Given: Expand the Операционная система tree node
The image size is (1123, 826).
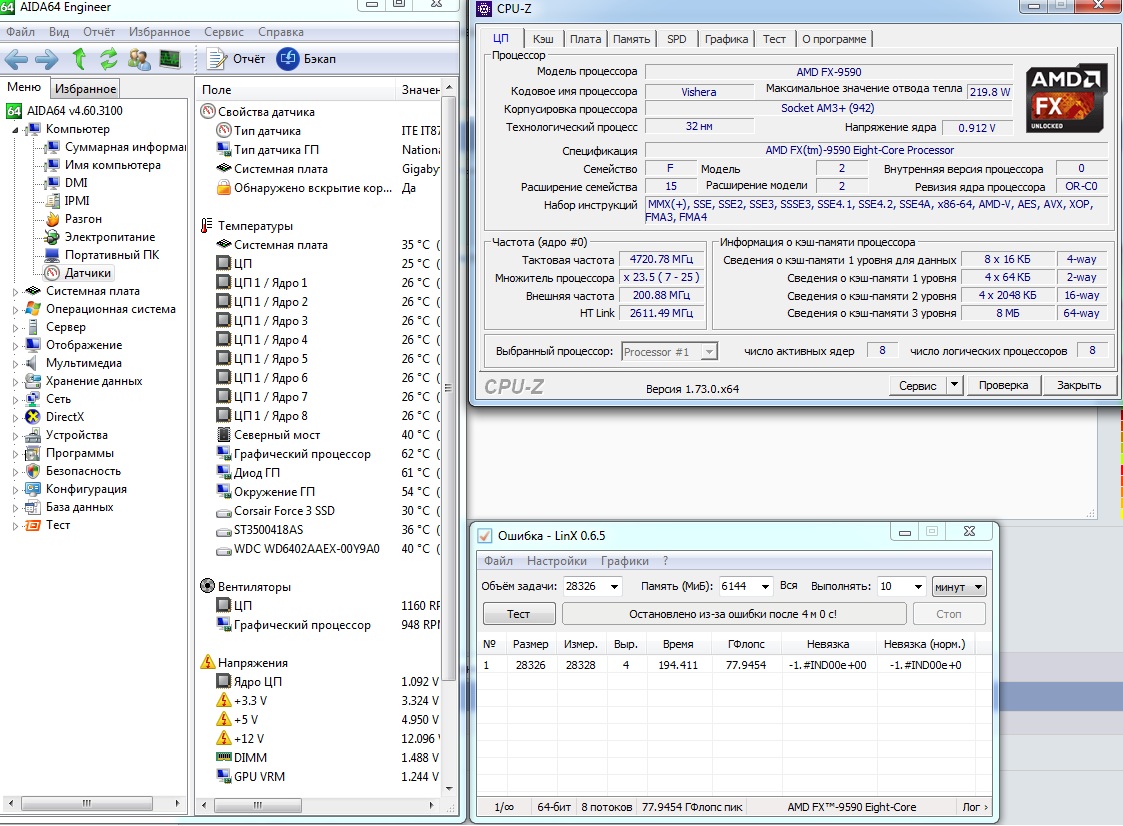Looking at the screenshot, I should coord(15,309).
